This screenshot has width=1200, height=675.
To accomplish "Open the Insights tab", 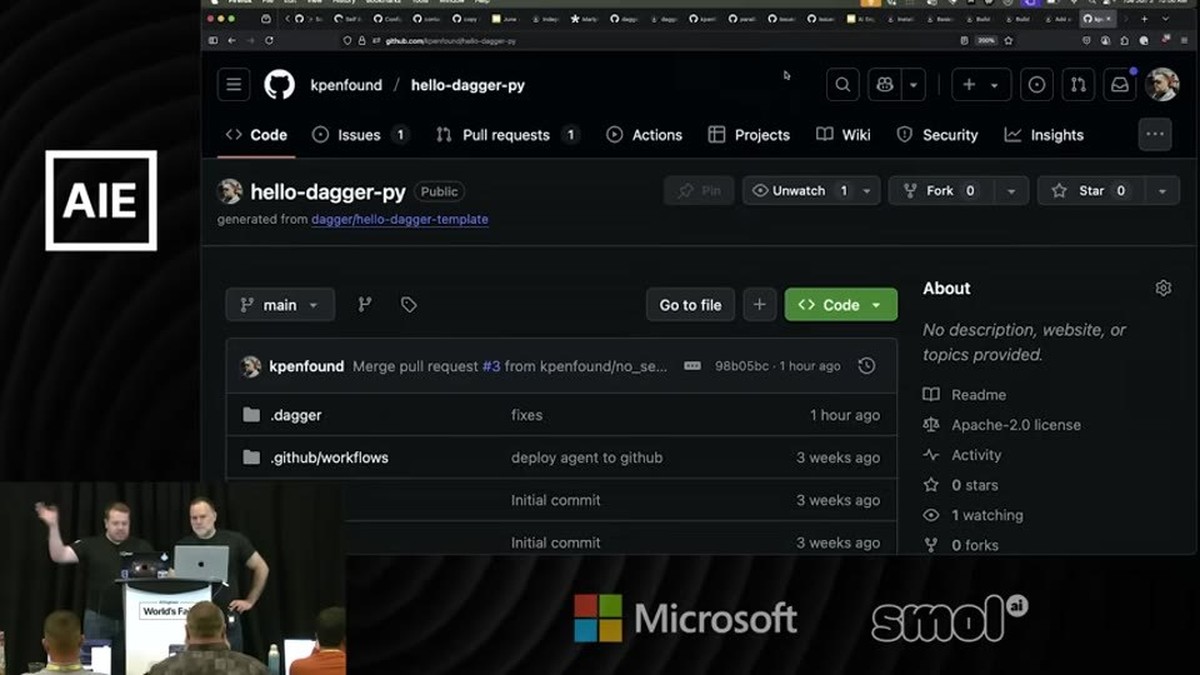I will 1044,135.
